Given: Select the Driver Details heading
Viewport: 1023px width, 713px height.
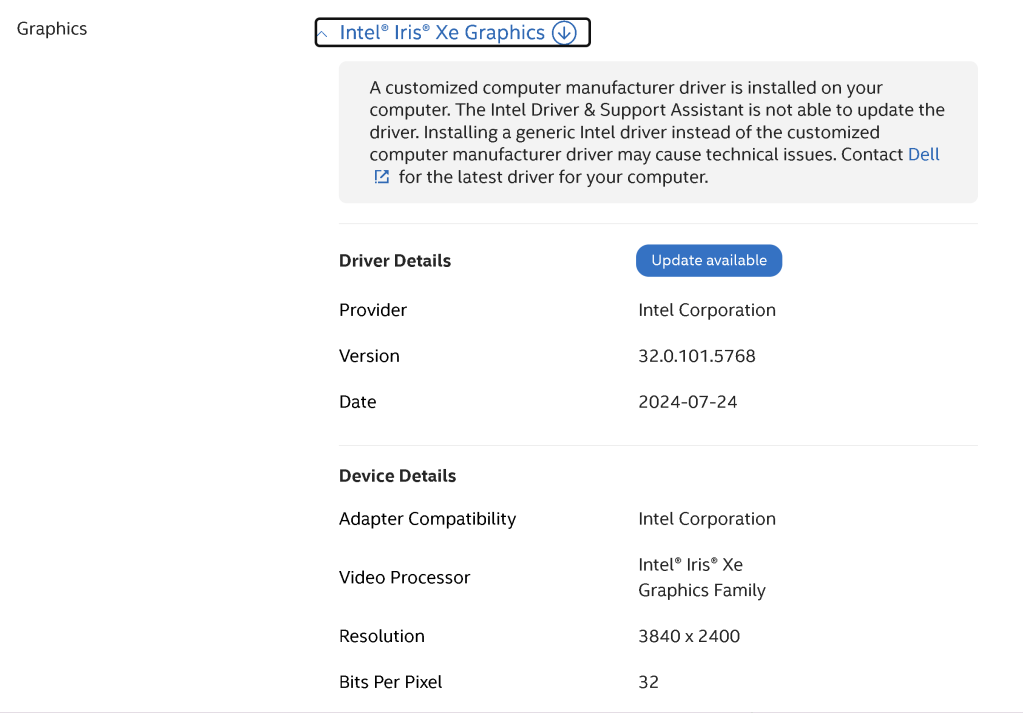Looking at the screenshot, I should pyautogui.click(x=395, y=261).
